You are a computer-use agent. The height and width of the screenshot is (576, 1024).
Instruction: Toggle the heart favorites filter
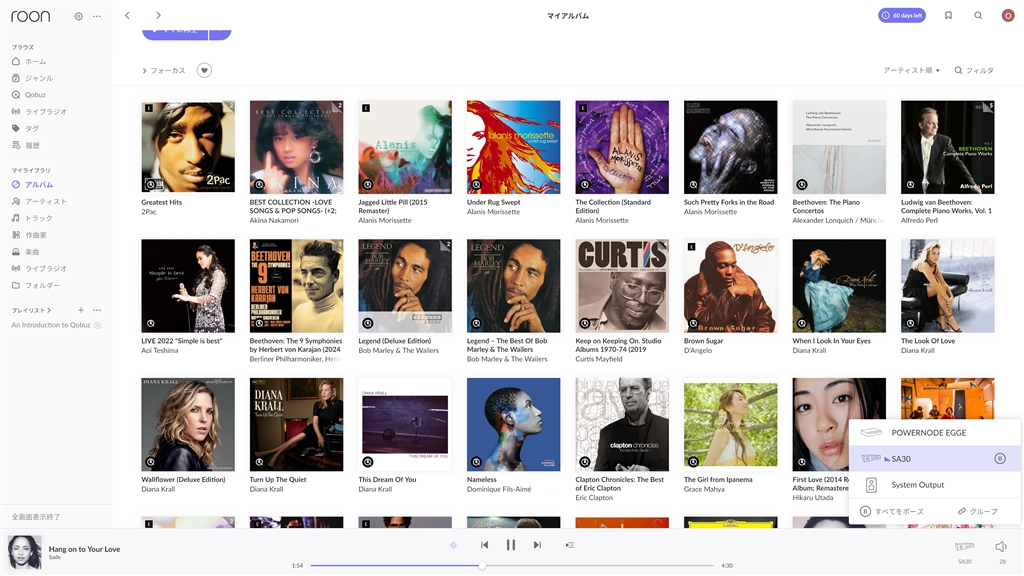click(x=204, y=71)
